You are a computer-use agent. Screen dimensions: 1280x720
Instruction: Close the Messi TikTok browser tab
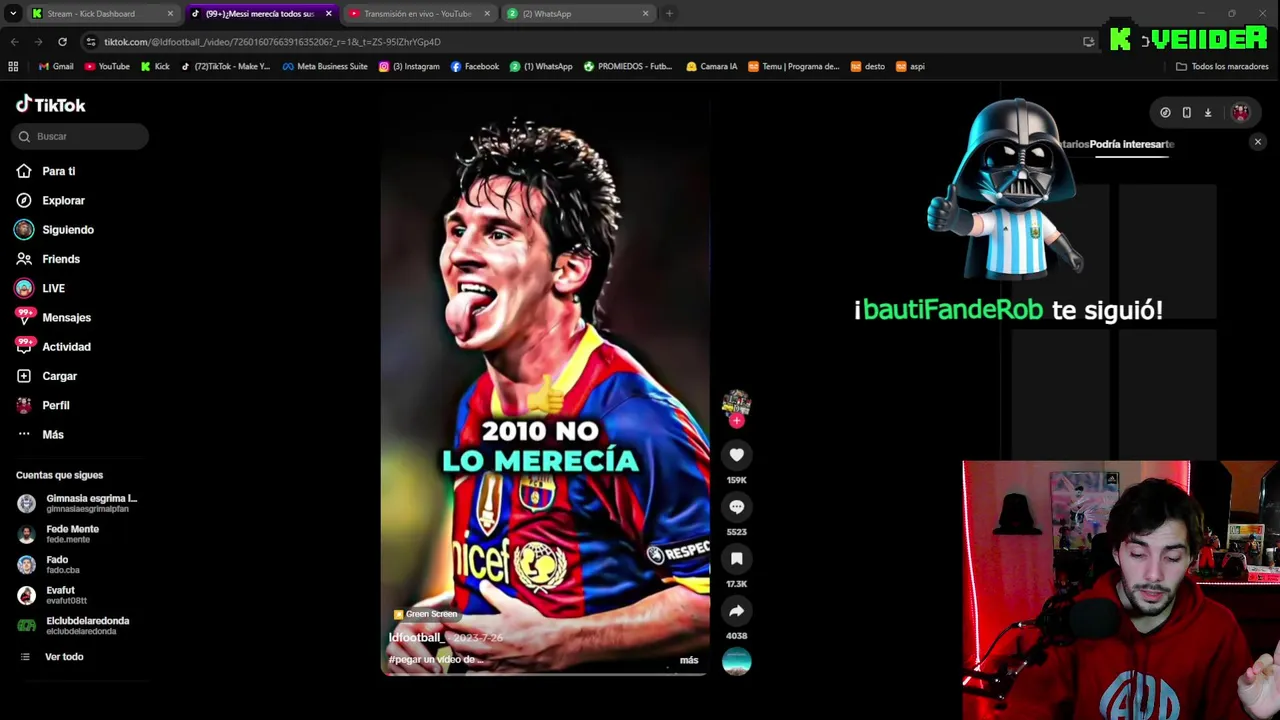point(328,14)
